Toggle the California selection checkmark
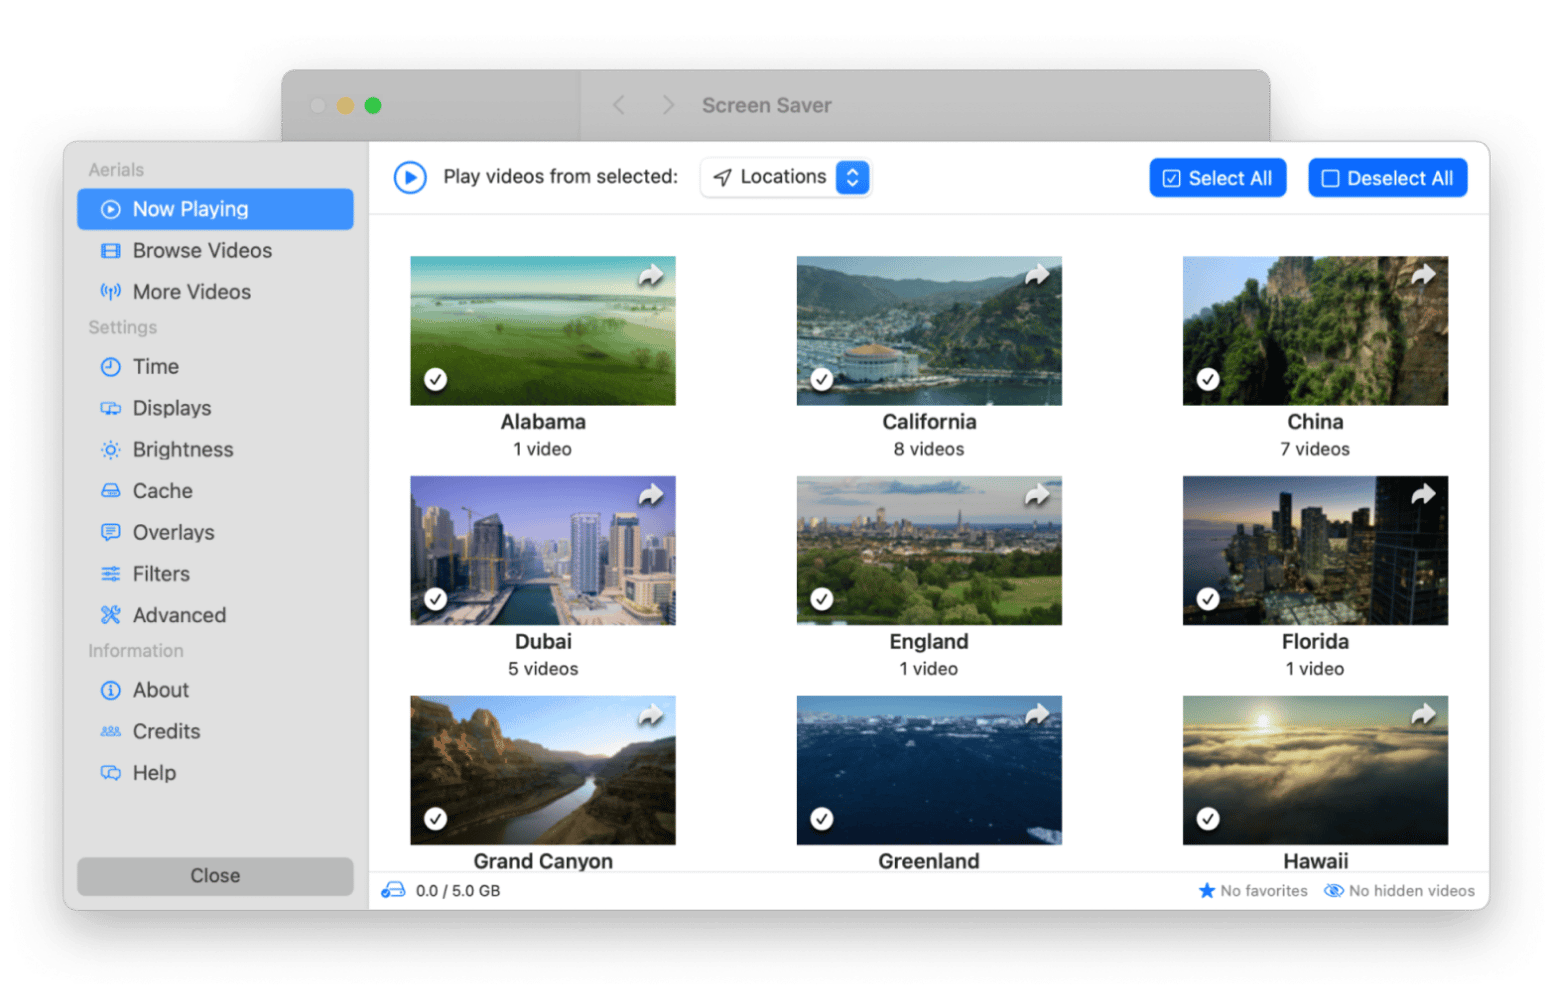The width and height of the screenshot is (1560, 990). (822, 380)
